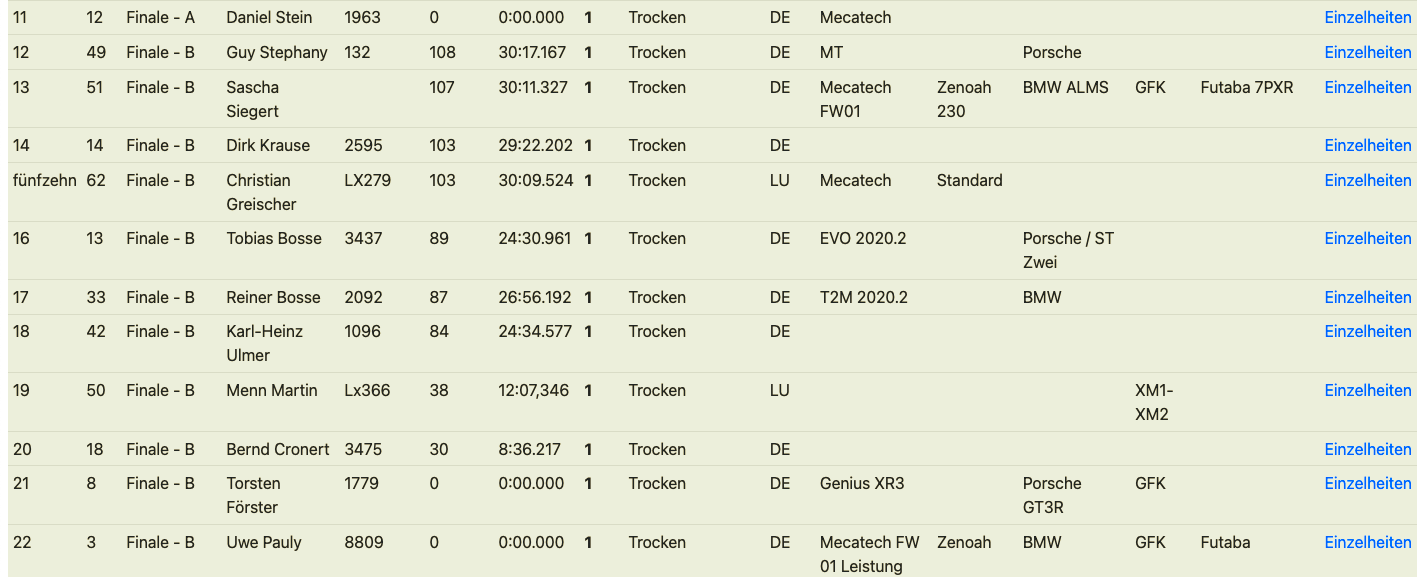Viewport: 1424px width, 577px height.
Task: Open Uwe Pauly's Einzelheiten link
Action: coord(1367,542)
